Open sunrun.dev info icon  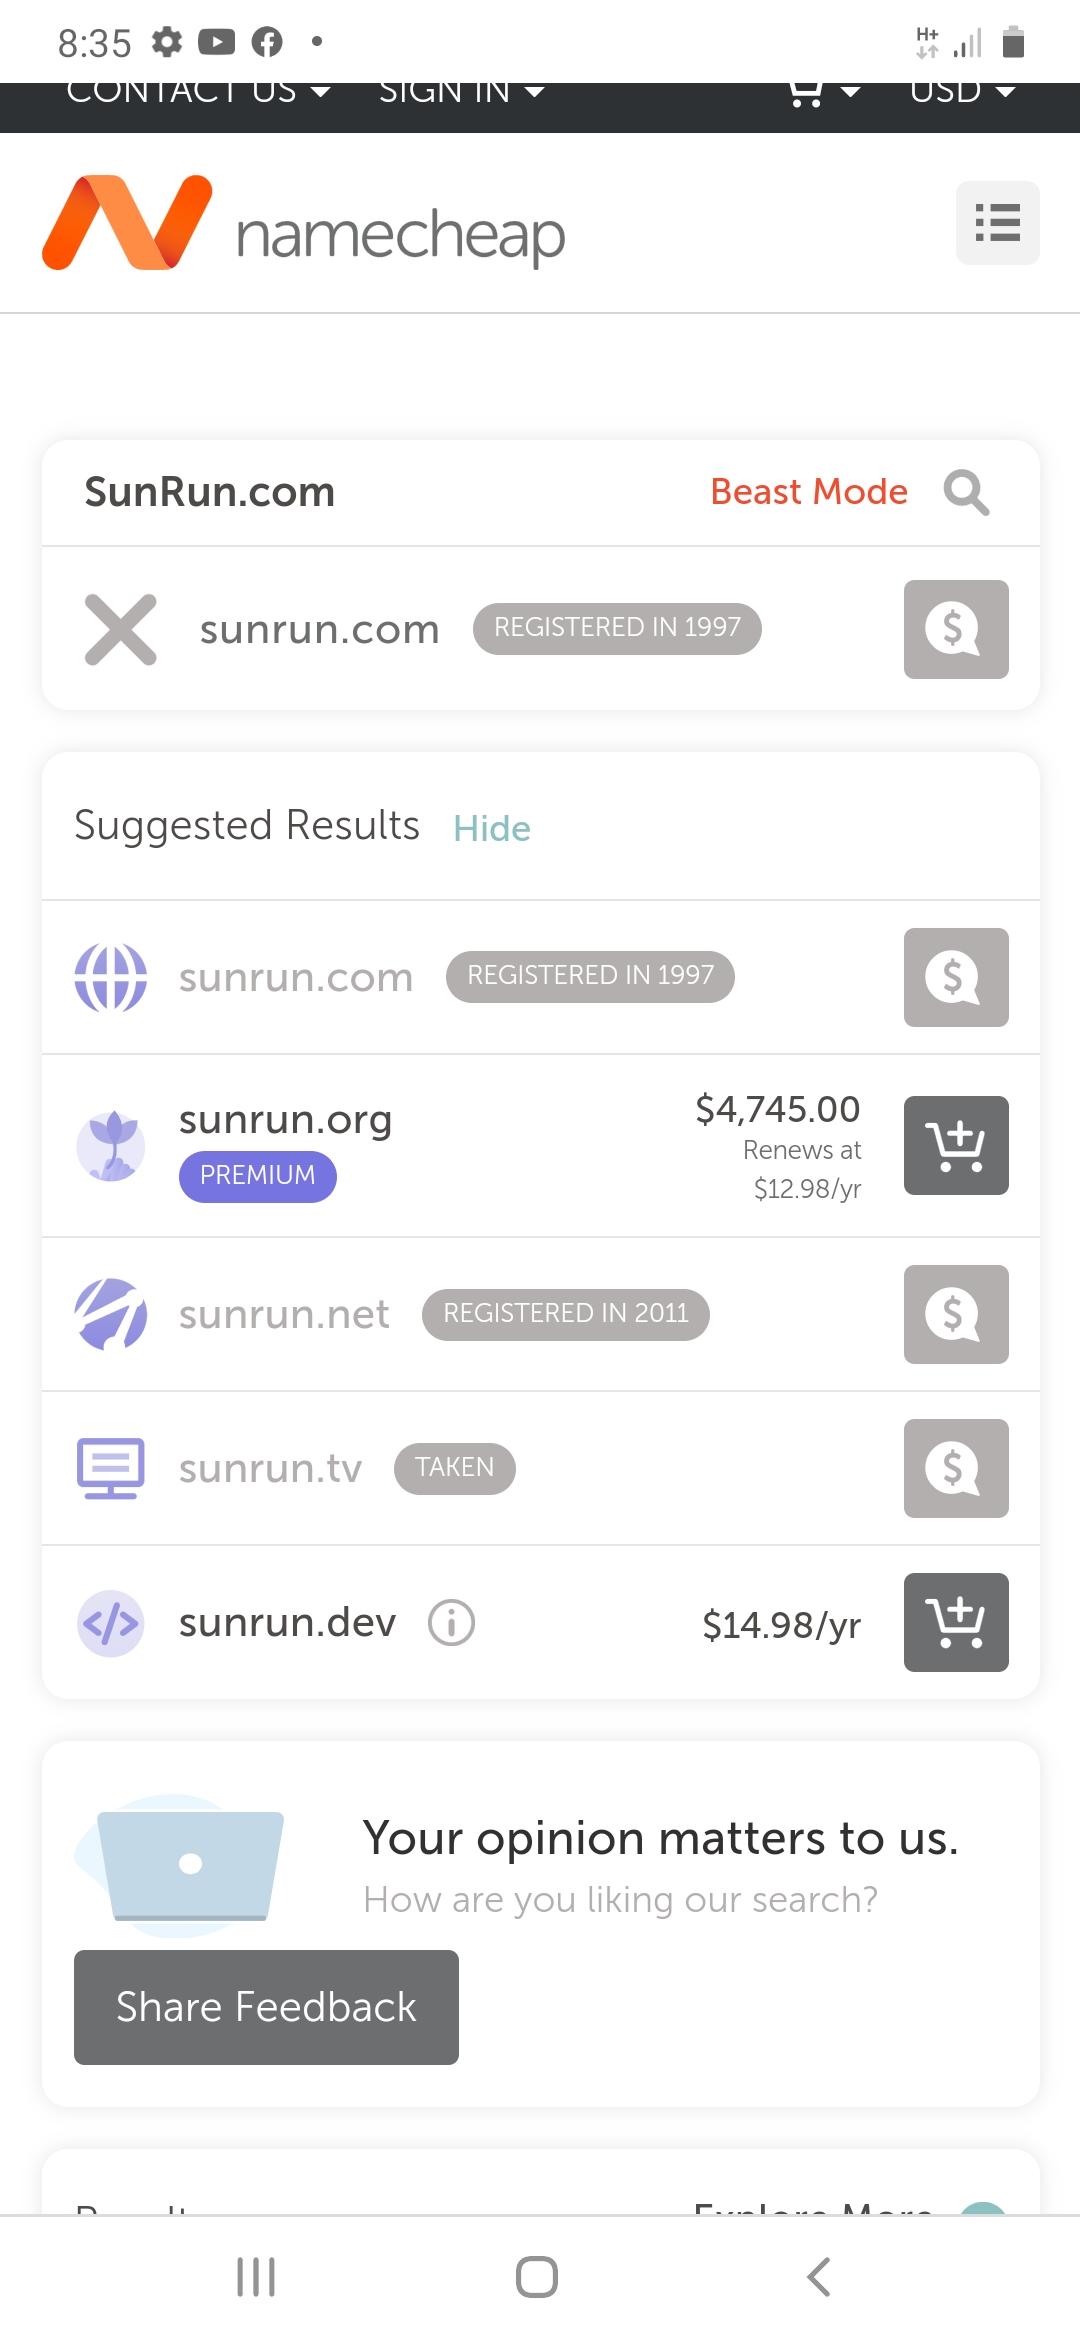coord(451,1622)
